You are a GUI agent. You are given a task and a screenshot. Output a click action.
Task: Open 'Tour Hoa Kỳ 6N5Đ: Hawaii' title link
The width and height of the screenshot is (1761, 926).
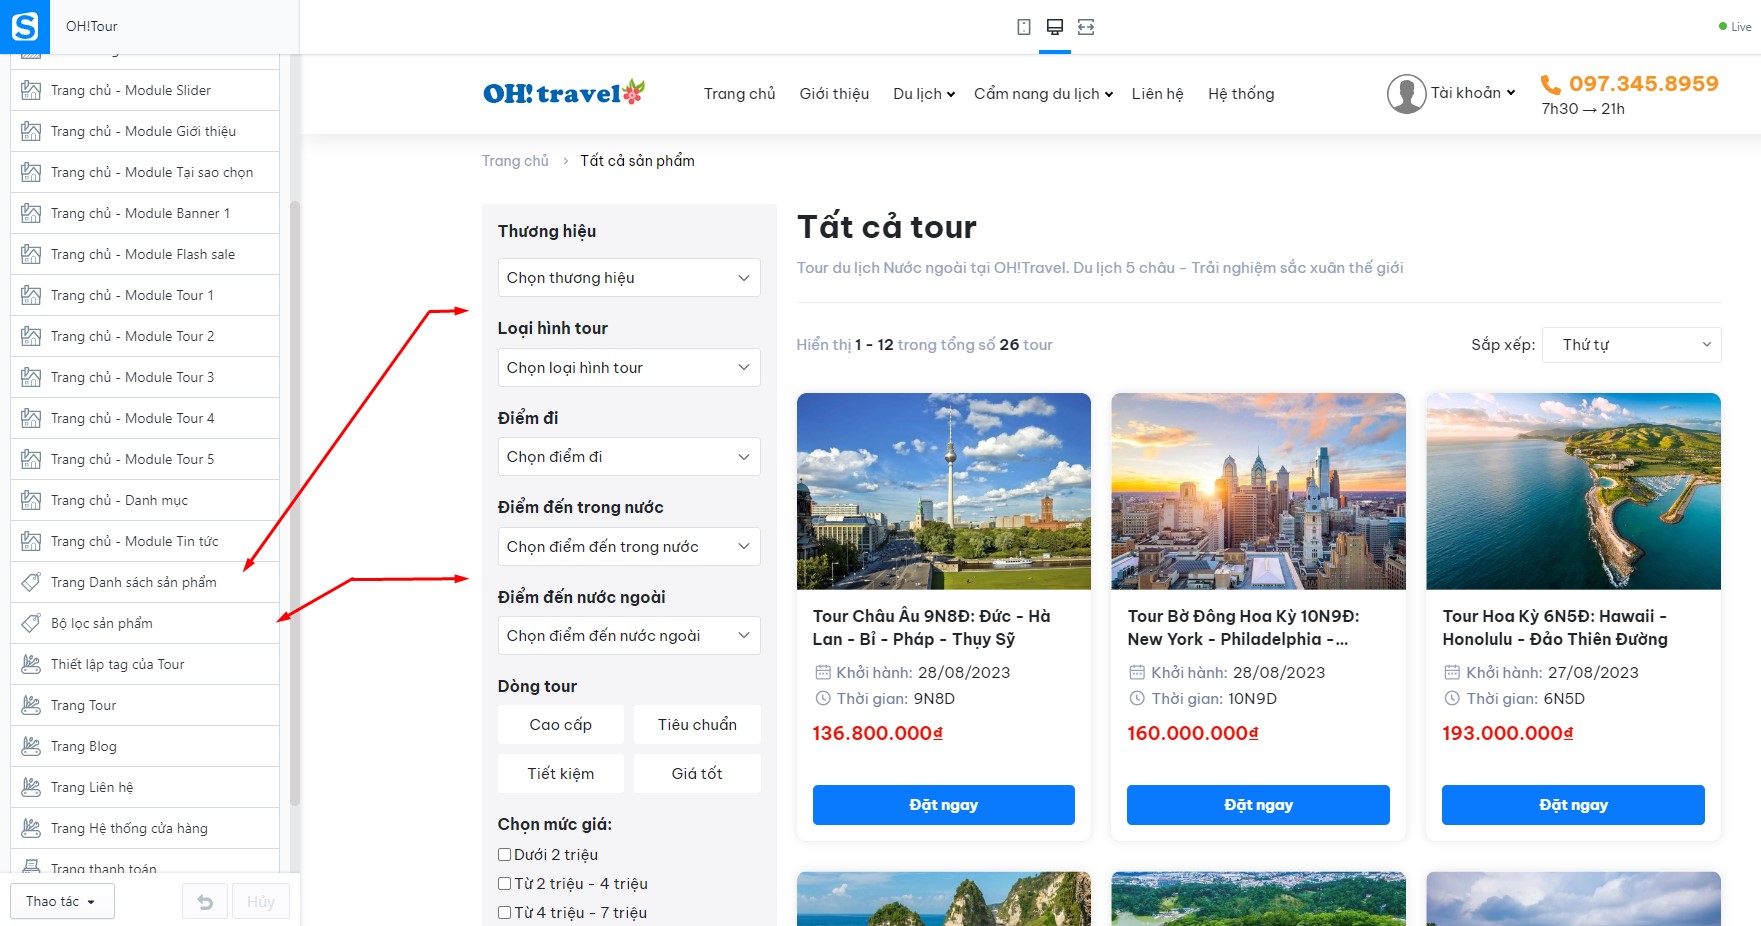tap(1555, 628)
